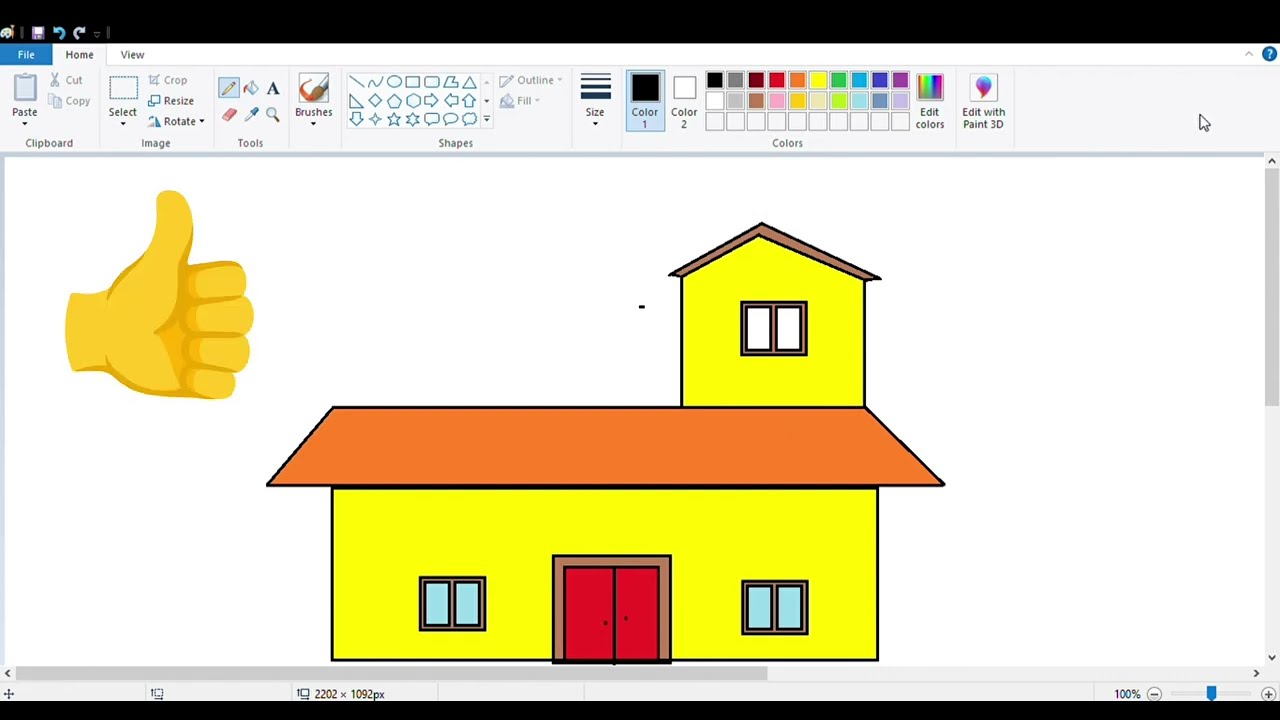Choose the Hexagon shape
This screenshot has width=1280, height=720.
click(413, 101)
